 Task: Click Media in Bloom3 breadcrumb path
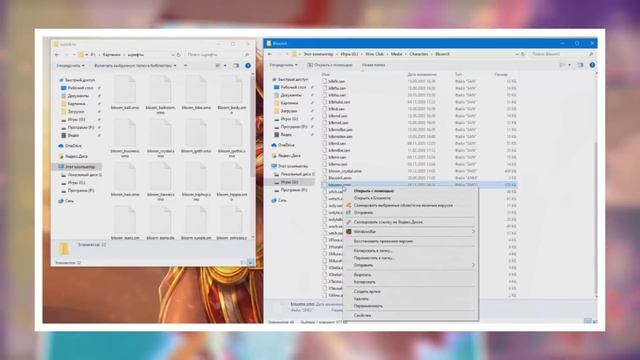pos(396,54)
